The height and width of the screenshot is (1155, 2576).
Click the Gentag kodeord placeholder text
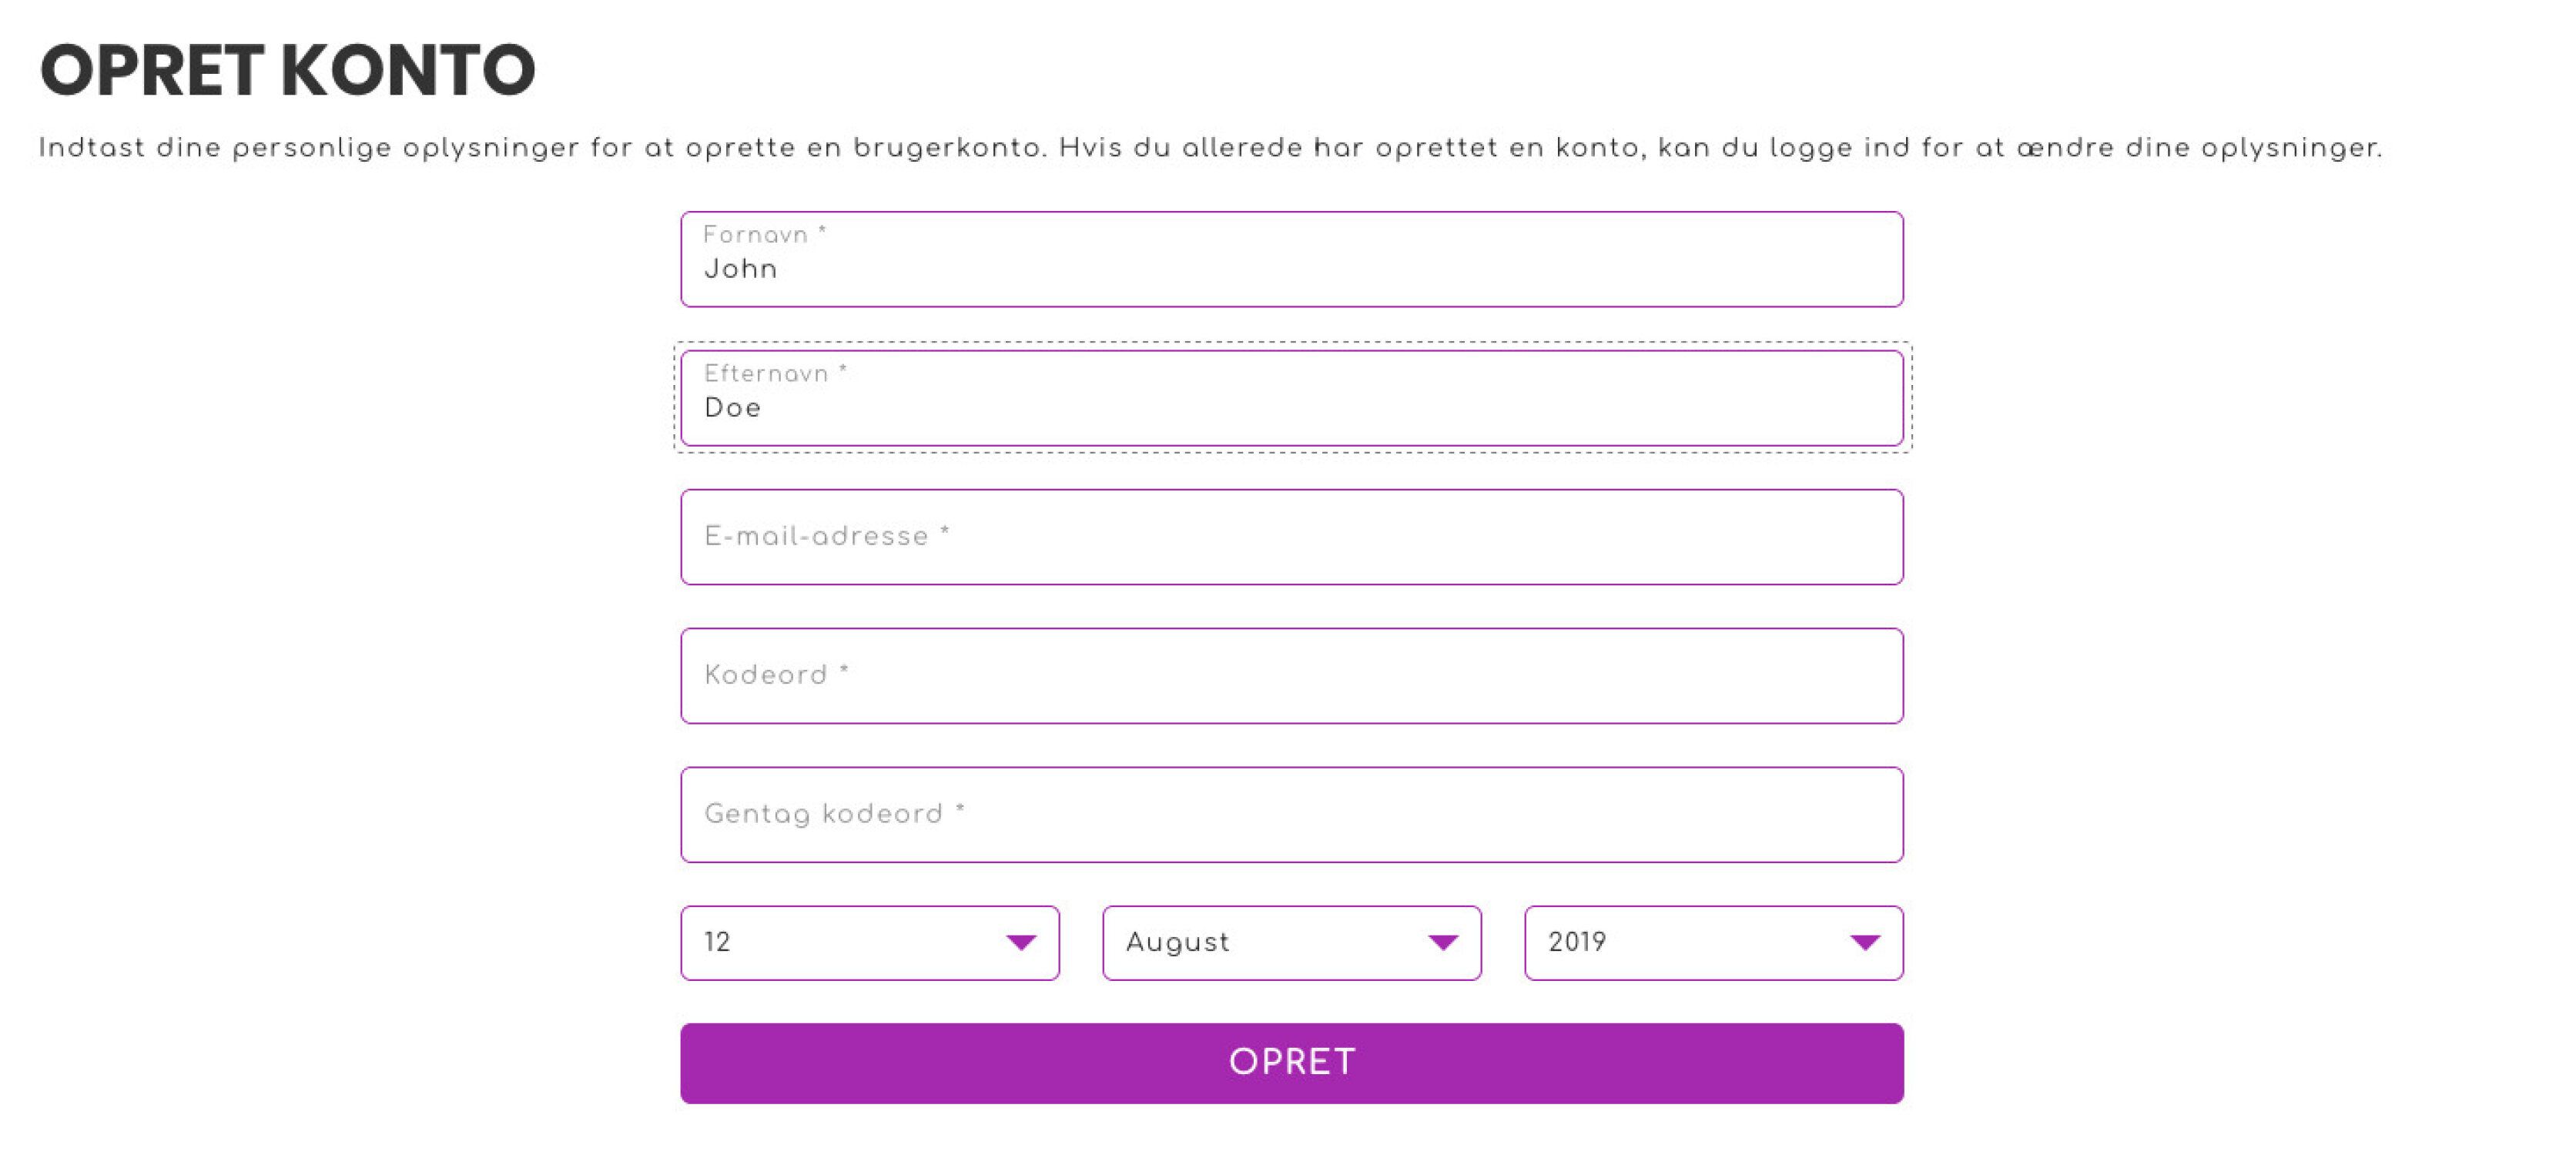[835, 814]
